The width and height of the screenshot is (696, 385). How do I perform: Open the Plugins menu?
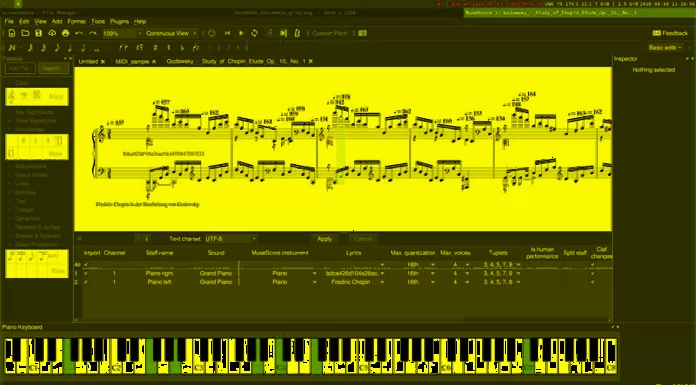[119, 21]
